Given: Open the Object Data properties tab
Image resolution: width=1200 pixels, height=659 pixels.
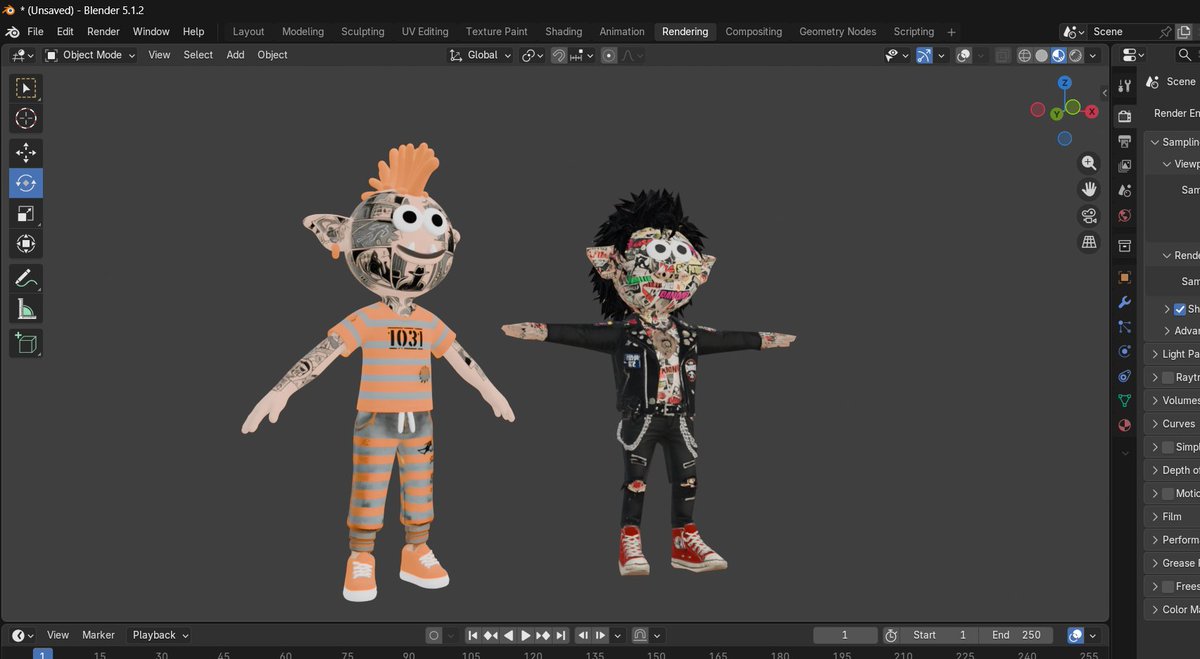Looking at the screenshot, I should point(1125,400).
